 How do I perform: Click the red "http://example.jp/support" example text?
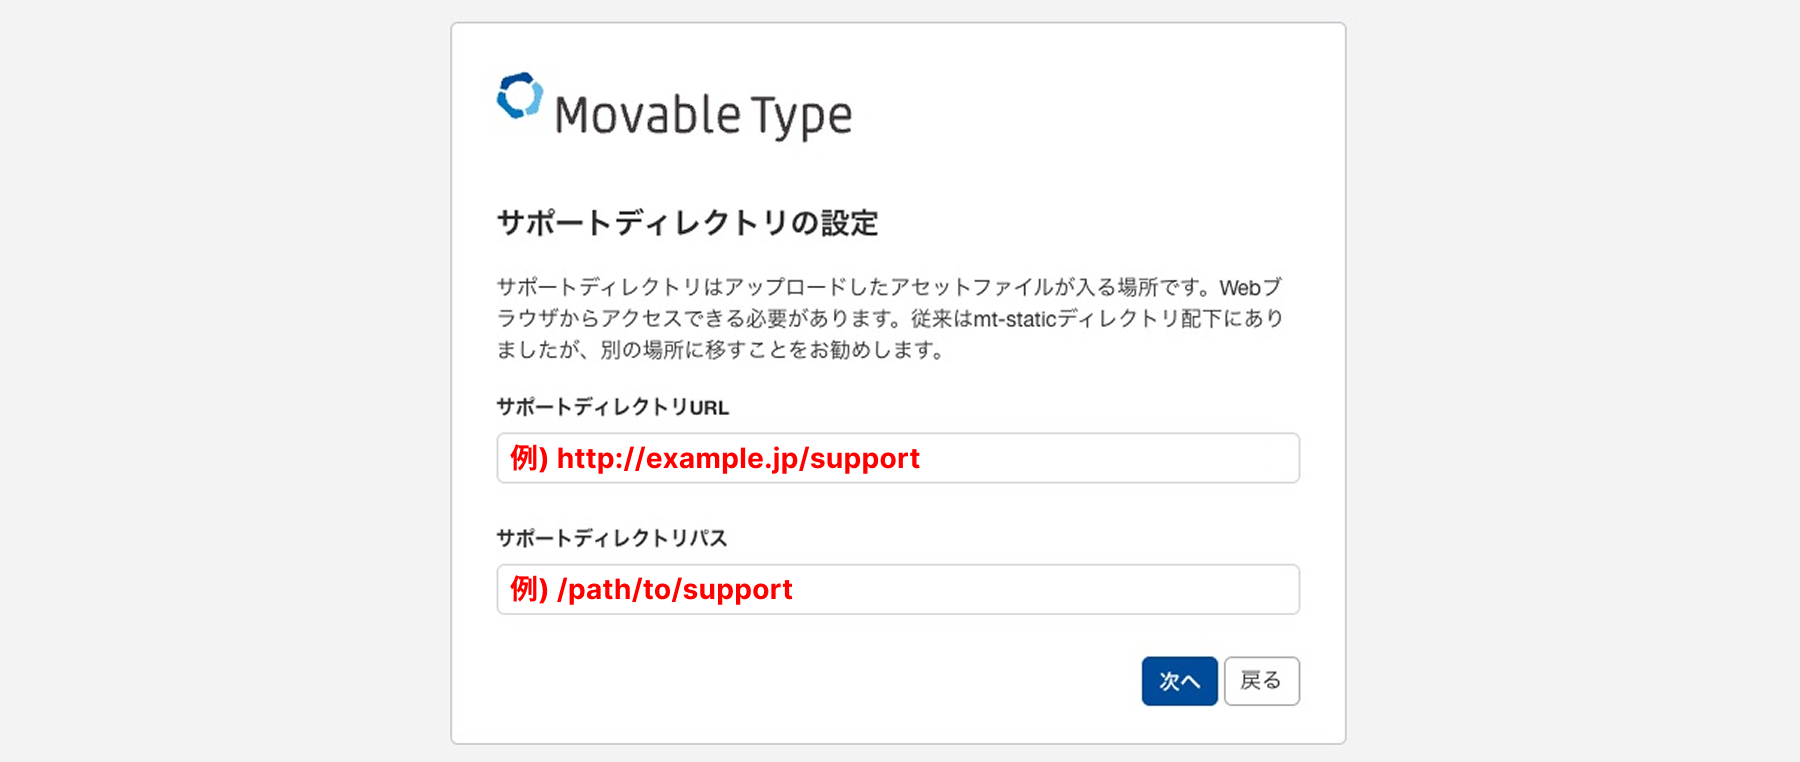coord(738,458)
